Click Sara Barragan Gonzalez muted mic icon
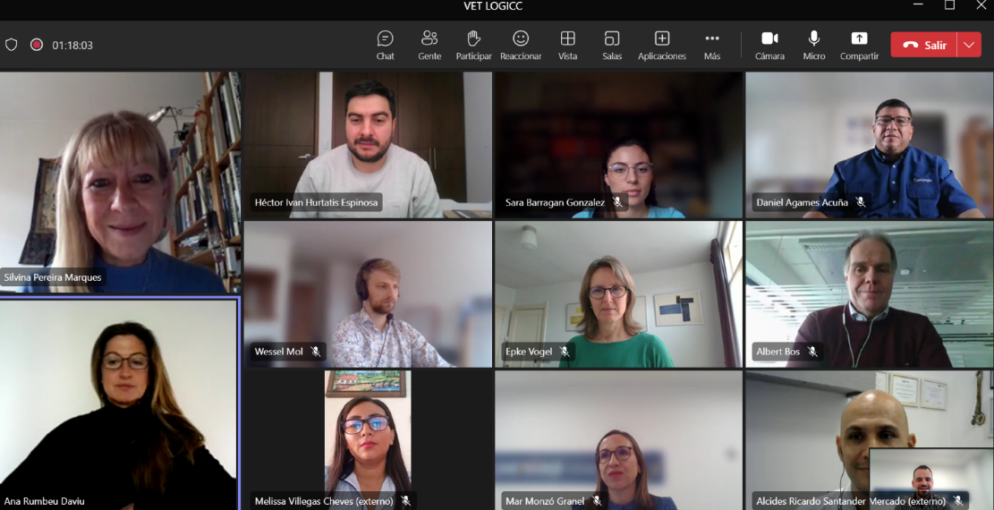The image size is (994, 510). (x=617, y=202)
